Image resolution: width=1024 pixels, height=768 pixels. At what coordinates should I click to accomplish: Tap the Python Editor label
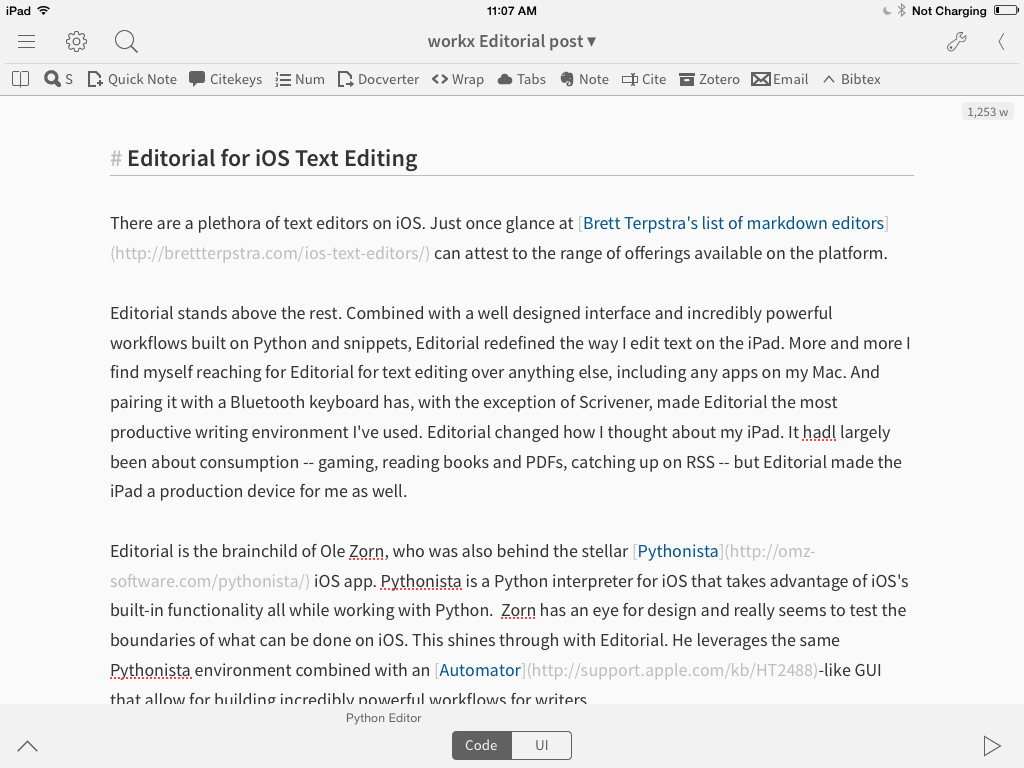tap(383, 718)
